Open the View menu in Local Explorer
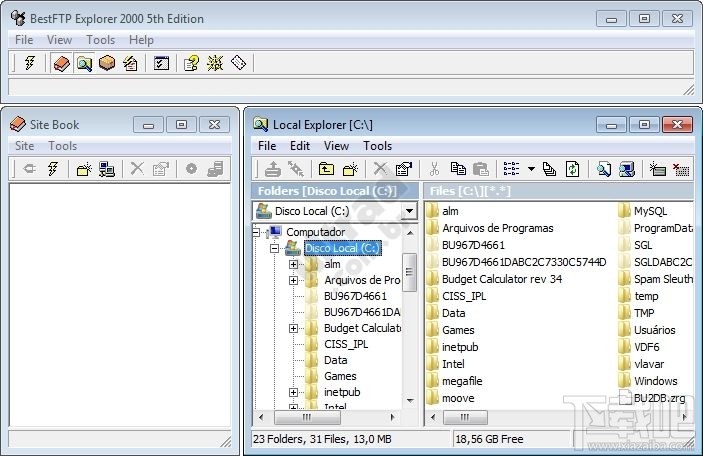Screen dimensions: 703x456 pos(337,146)
